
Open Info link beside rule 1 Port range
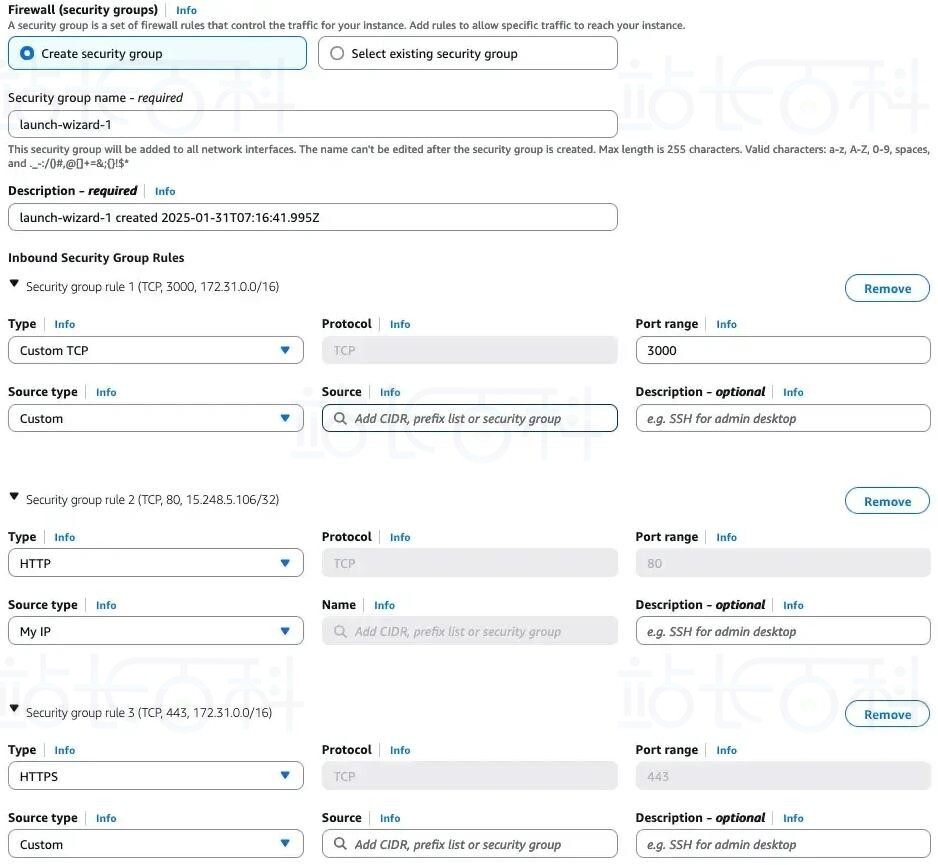pos(726,324)
